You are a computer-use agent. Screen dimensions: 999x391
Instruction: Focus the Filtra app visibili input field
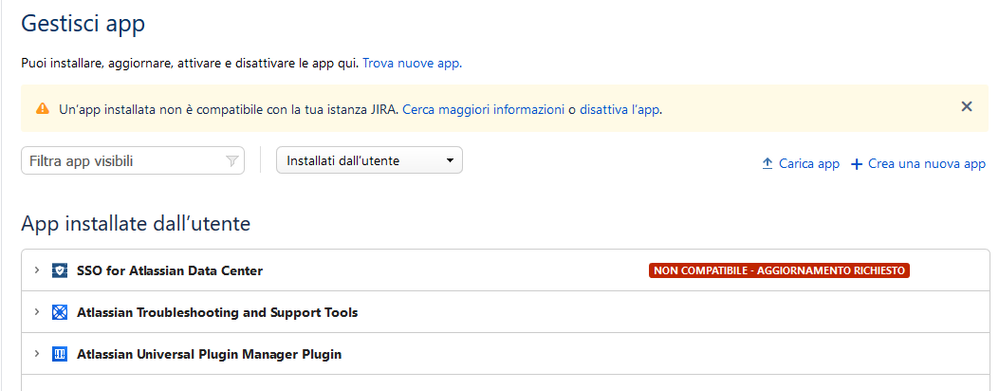[133, 160]
